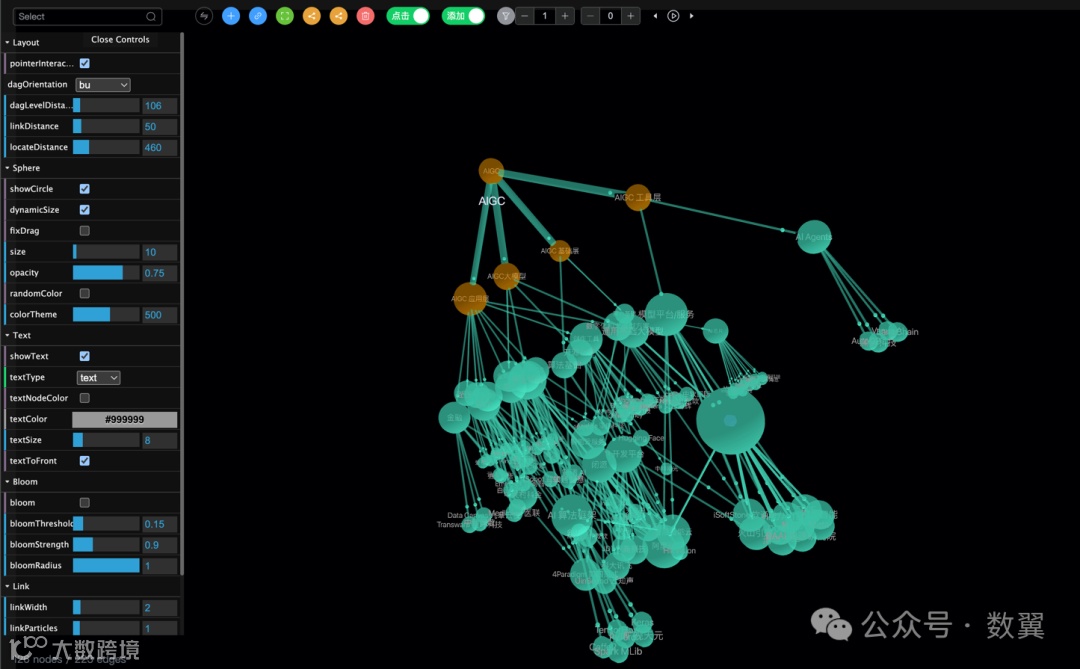Click the green fullscreen icon
Image resolution: width=1080 pixels, height=669 pixels.
[284, 16]
